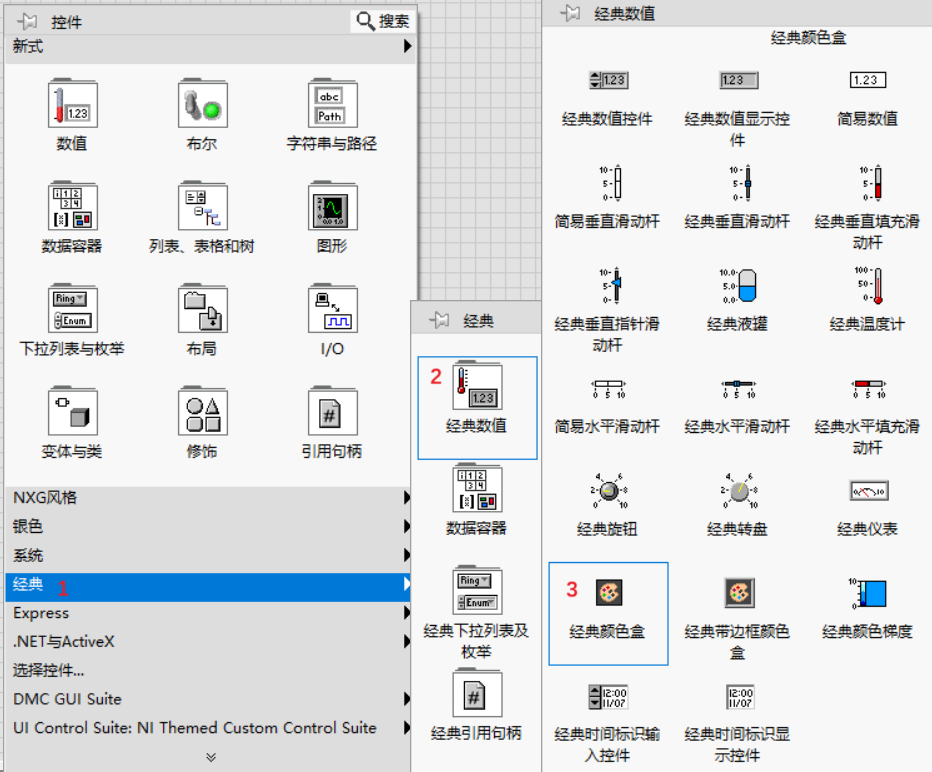This screenshot has height=772, width=932.
Task: Select the 经典数值控件 control
Action: [608, 80]
